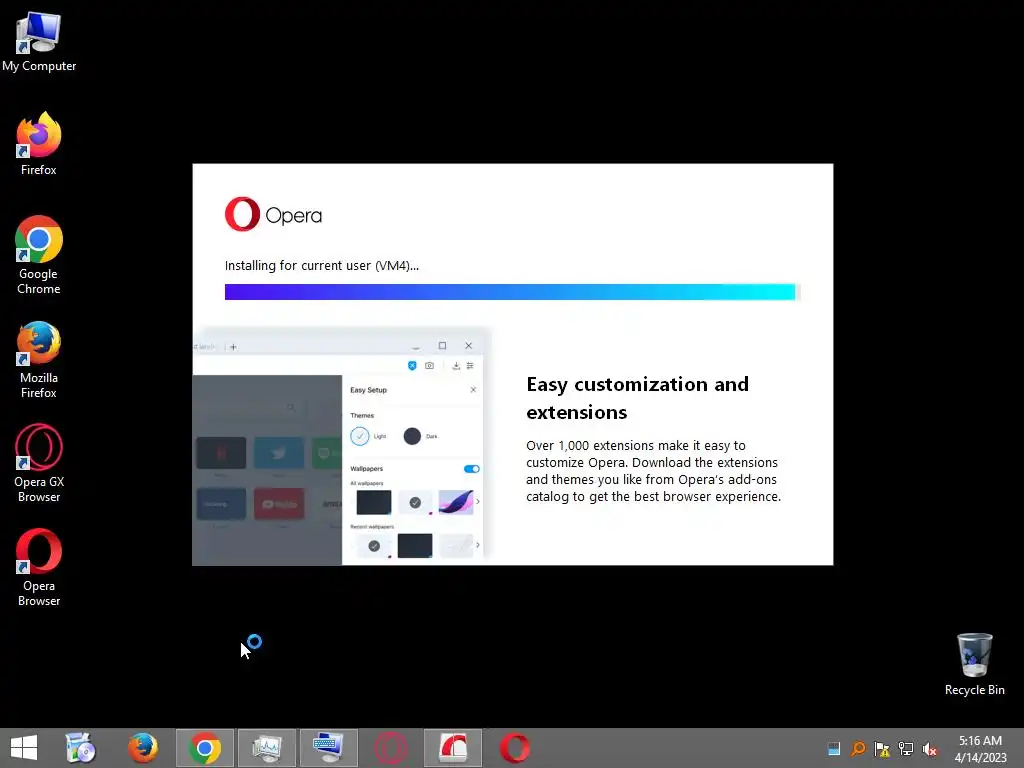Click the orange magnifier tray icon
This screenshot has height=768, width=1024.
click(x=858, y=749)
